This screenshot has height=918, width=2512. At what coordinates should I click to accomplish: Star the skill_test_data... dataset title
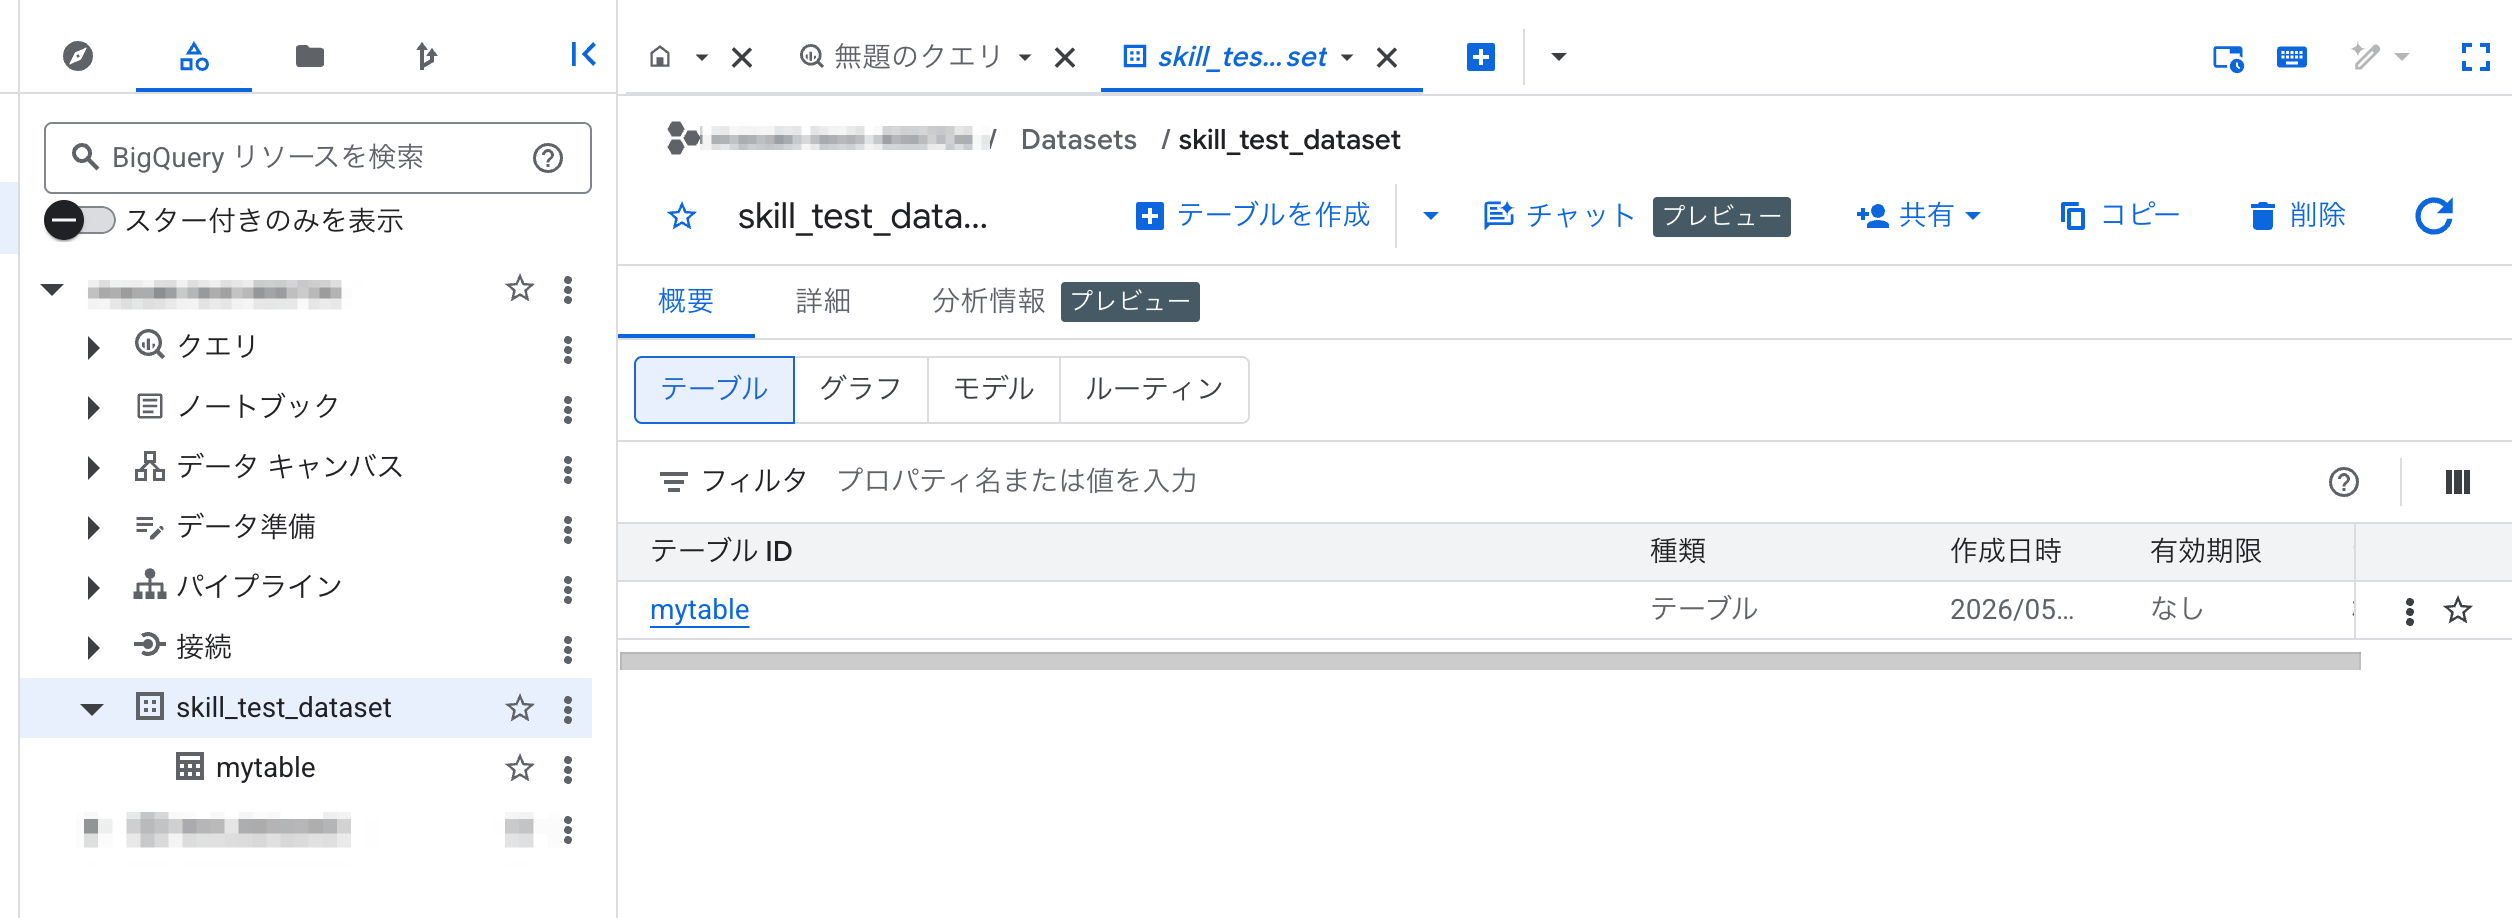coord(682,216)
